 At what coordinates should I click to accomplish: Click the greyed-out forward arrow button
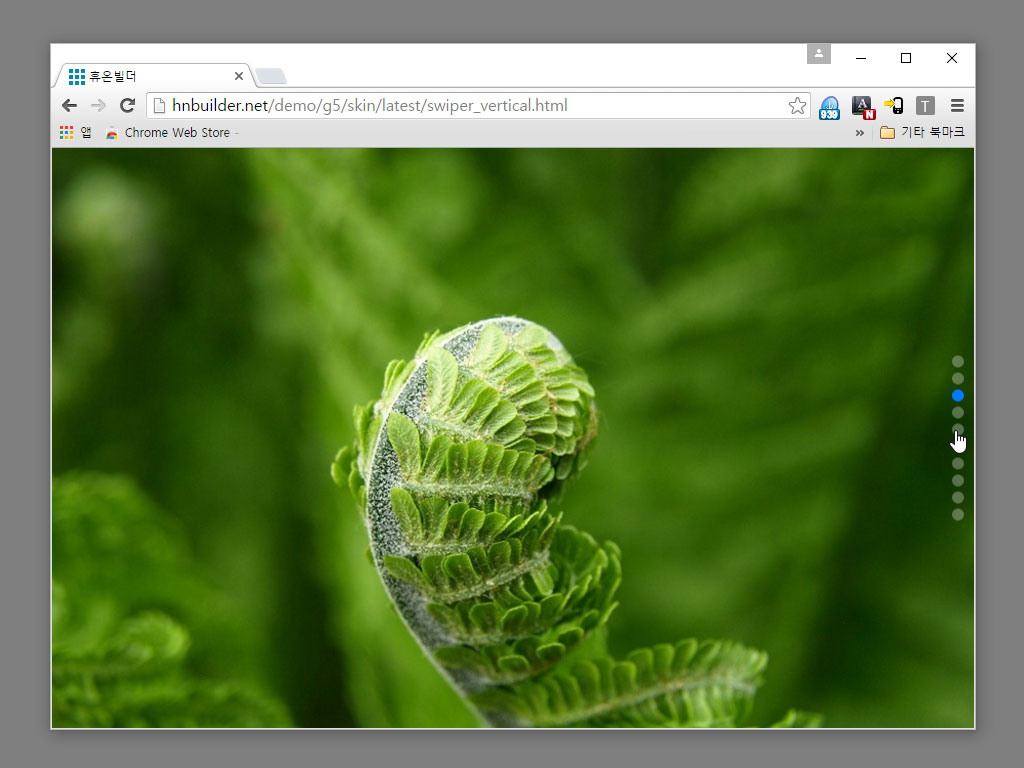(98, 106)
